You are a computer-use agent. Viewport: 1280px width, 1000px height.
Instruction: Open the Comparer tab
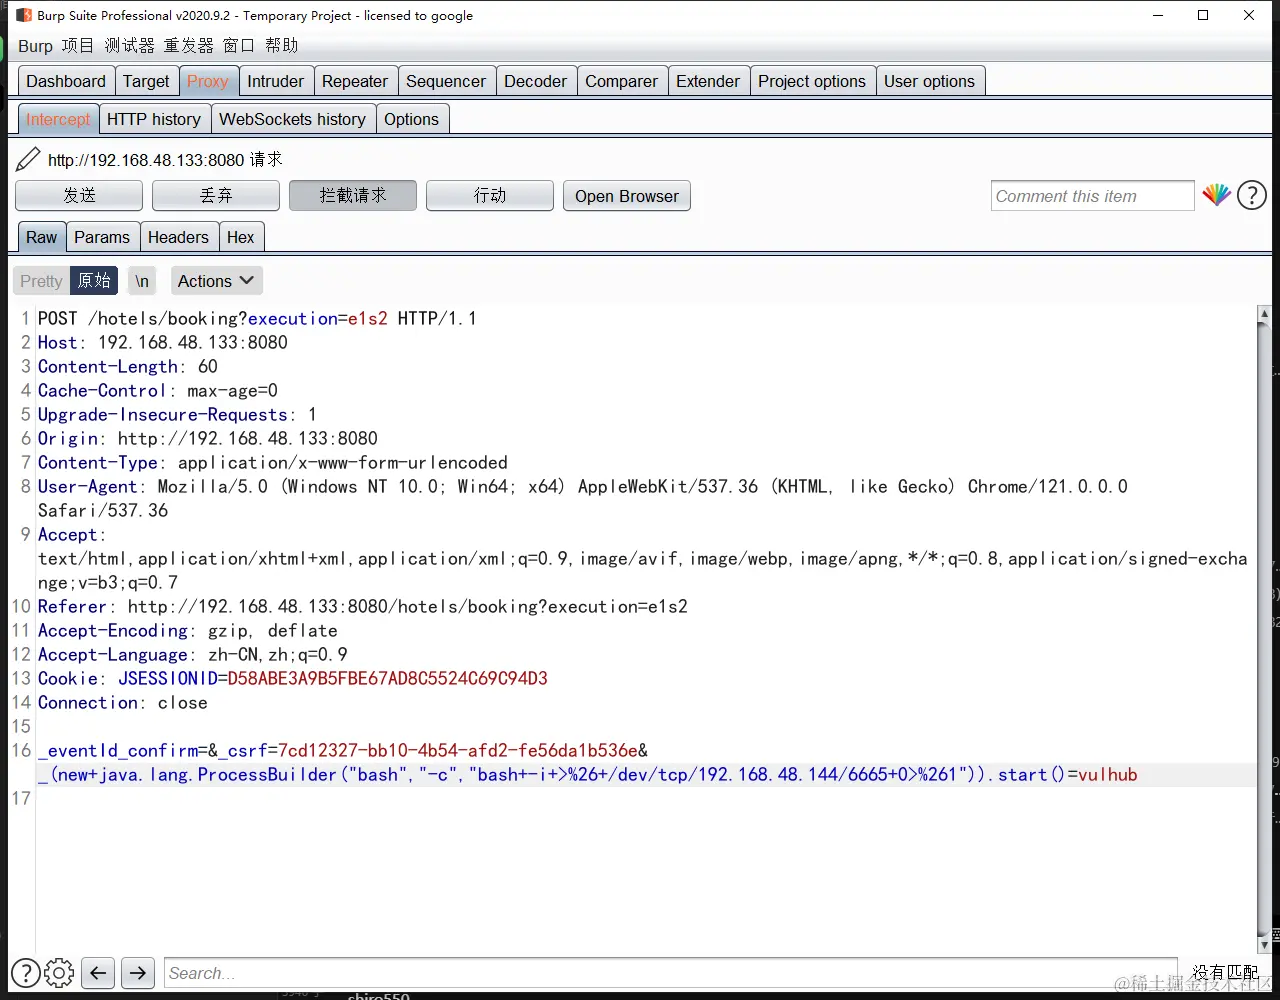click(622, 81)
